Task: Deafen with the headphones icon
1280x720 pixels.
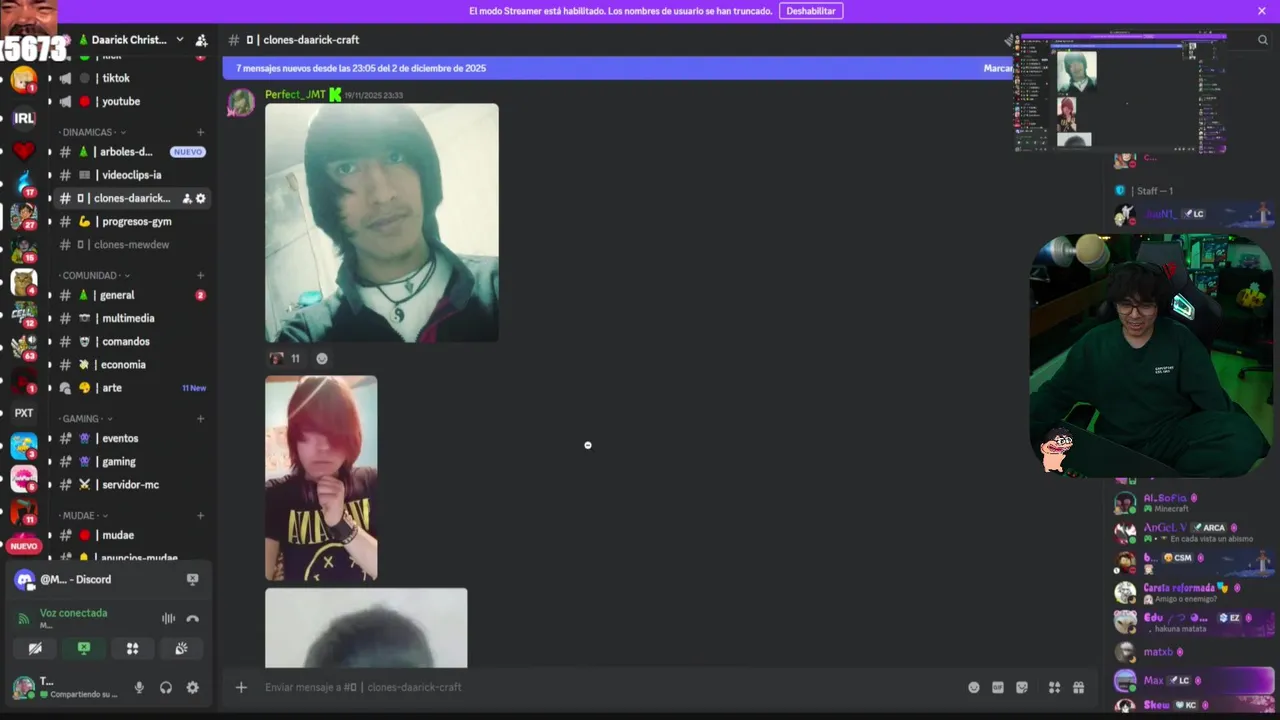Action: [x=166, y=688]
